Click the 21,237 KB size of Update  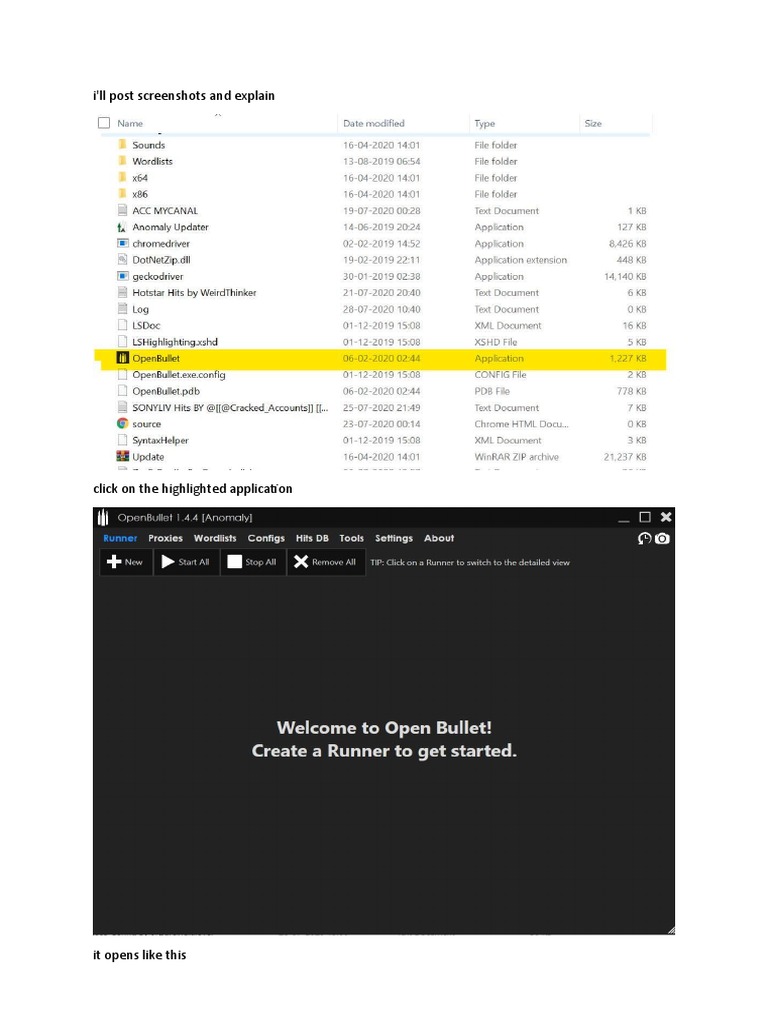click(x=625, y=456)
